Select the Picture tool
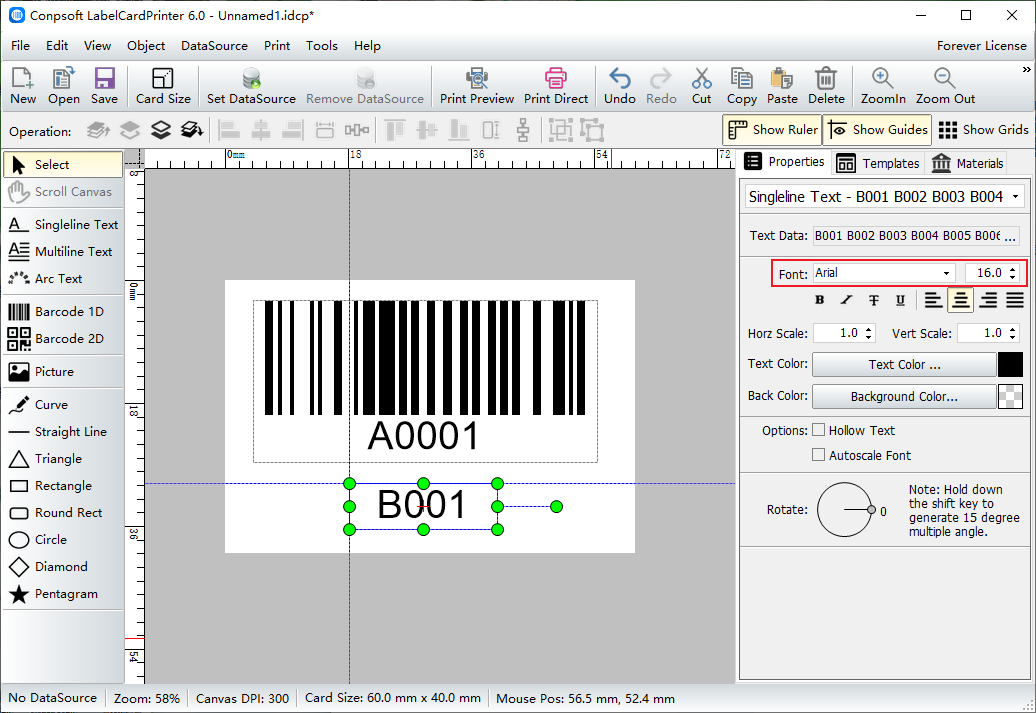 coord(63,372)
